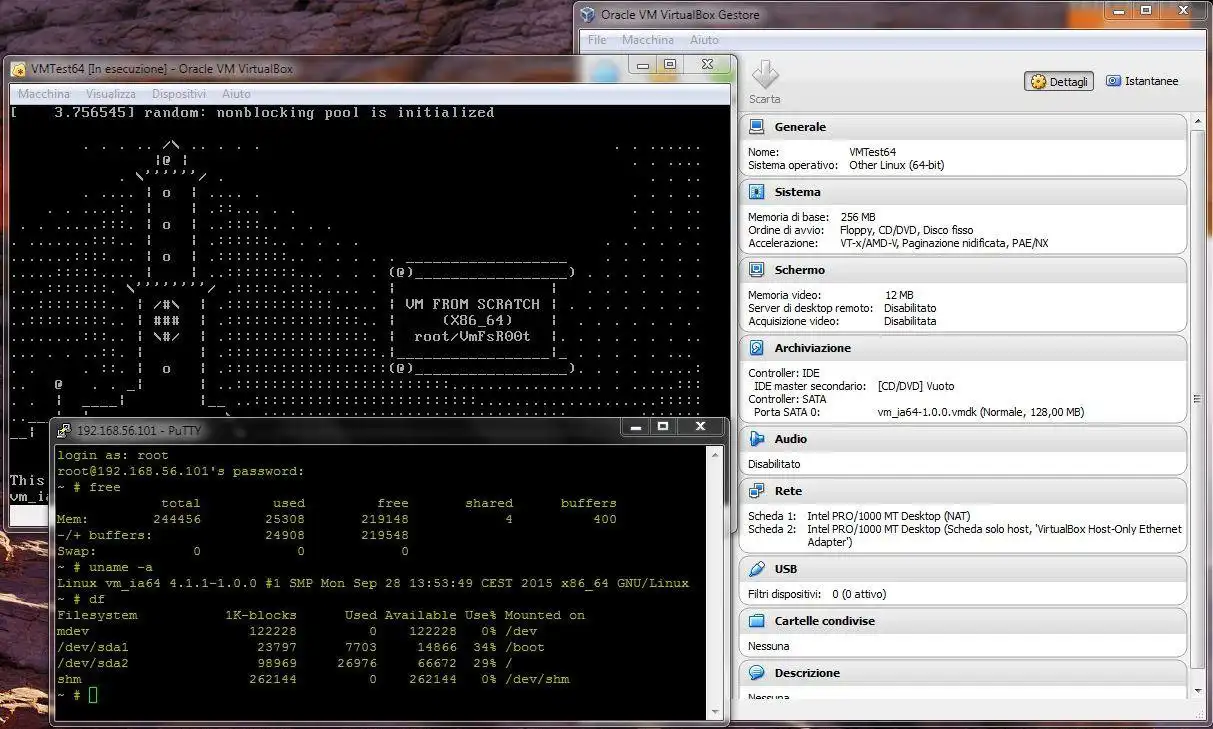Image resolution: width=1213 pixels, height=729 pixels.
Task: Click the details pane vertical scrollbar in Gestore
Action: pos(1198,400)
